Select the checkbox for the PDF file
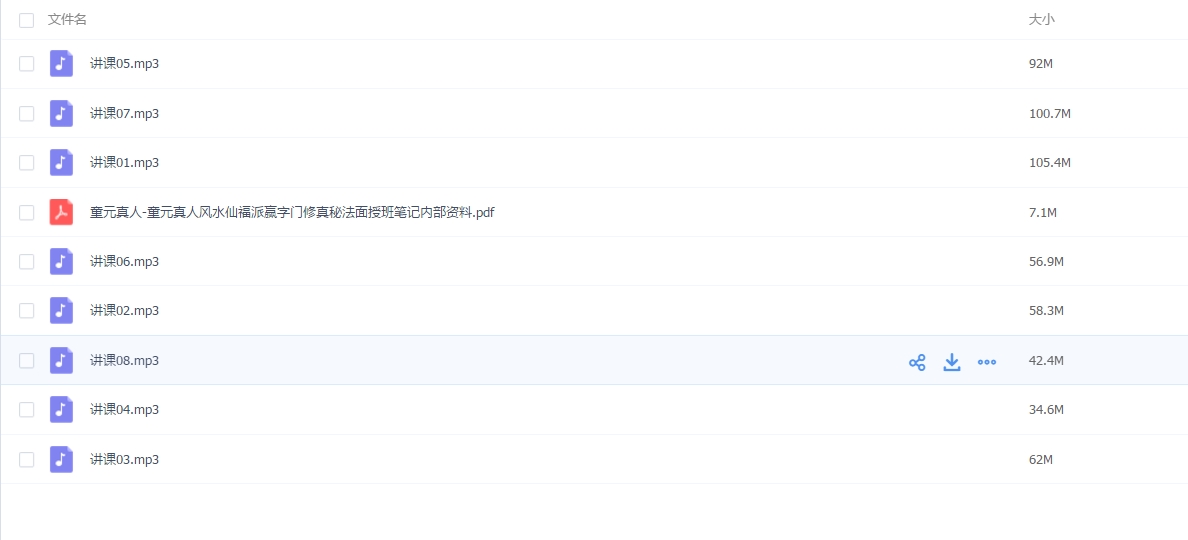The image size is (1188, 540). (26, 212)
